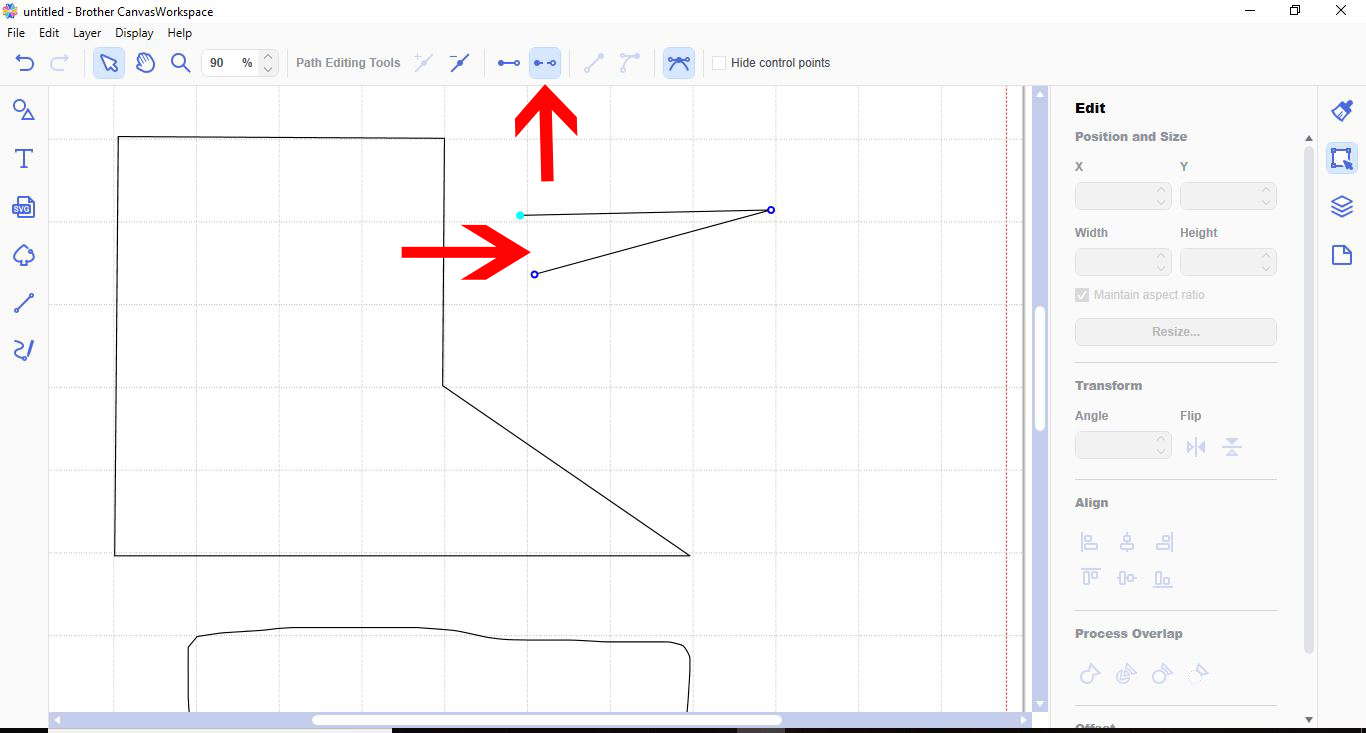
Task: Open the Artboard page panel icon
Action: pyautogui.click(x=1342, y=256)
